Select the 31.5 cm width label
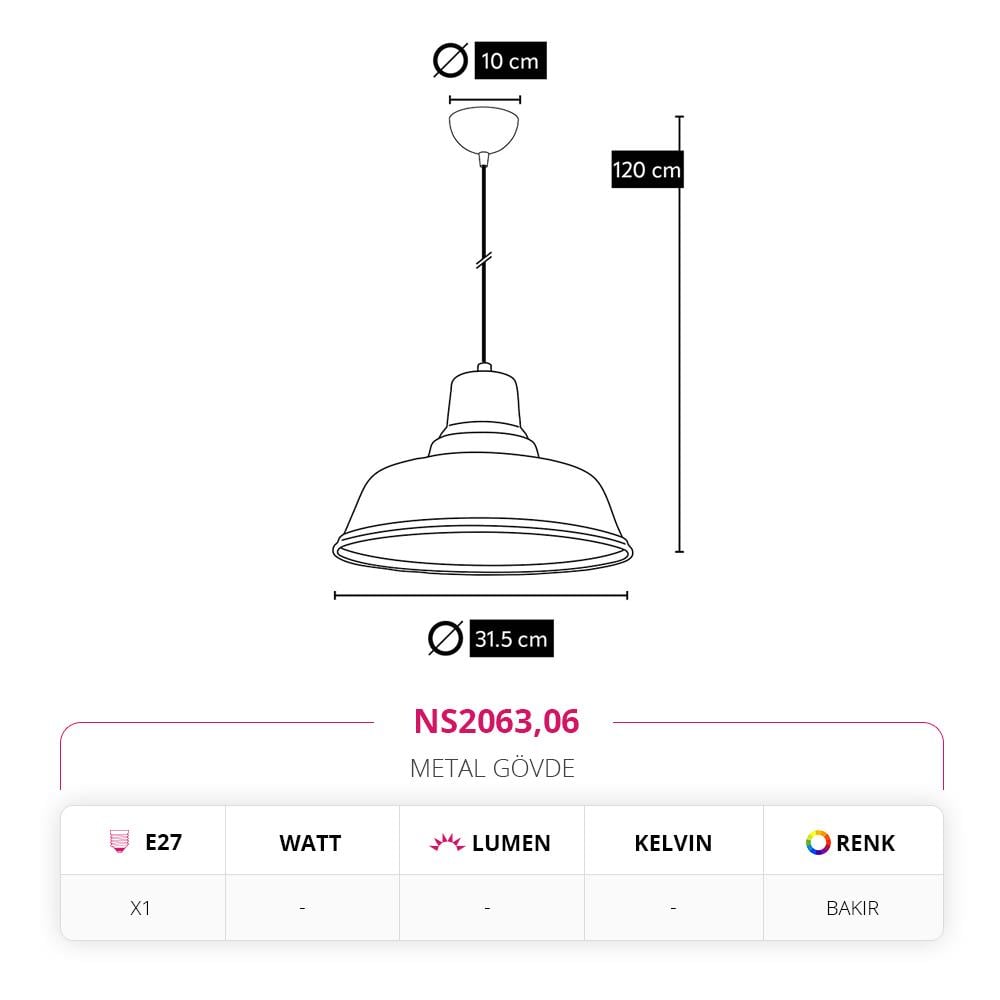 tap(511, 639)
